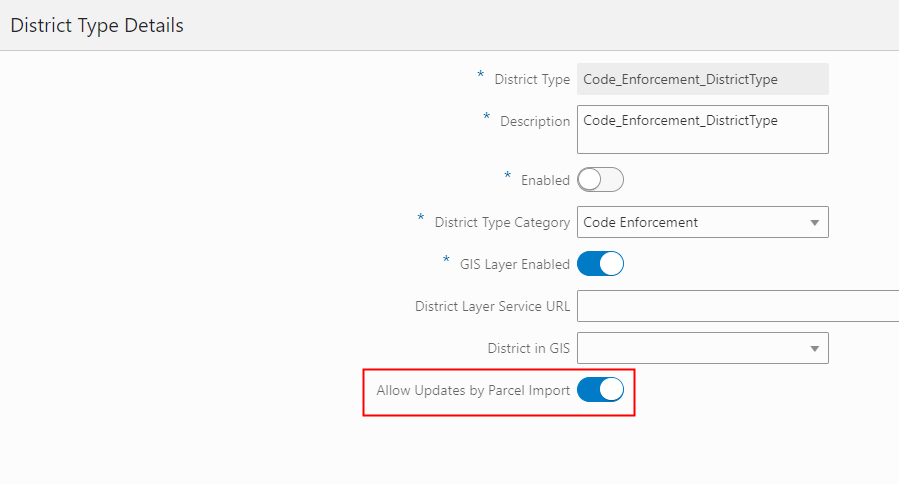Click the read-only District Type field
Viewport: 899px width, 484px height.
702,79
